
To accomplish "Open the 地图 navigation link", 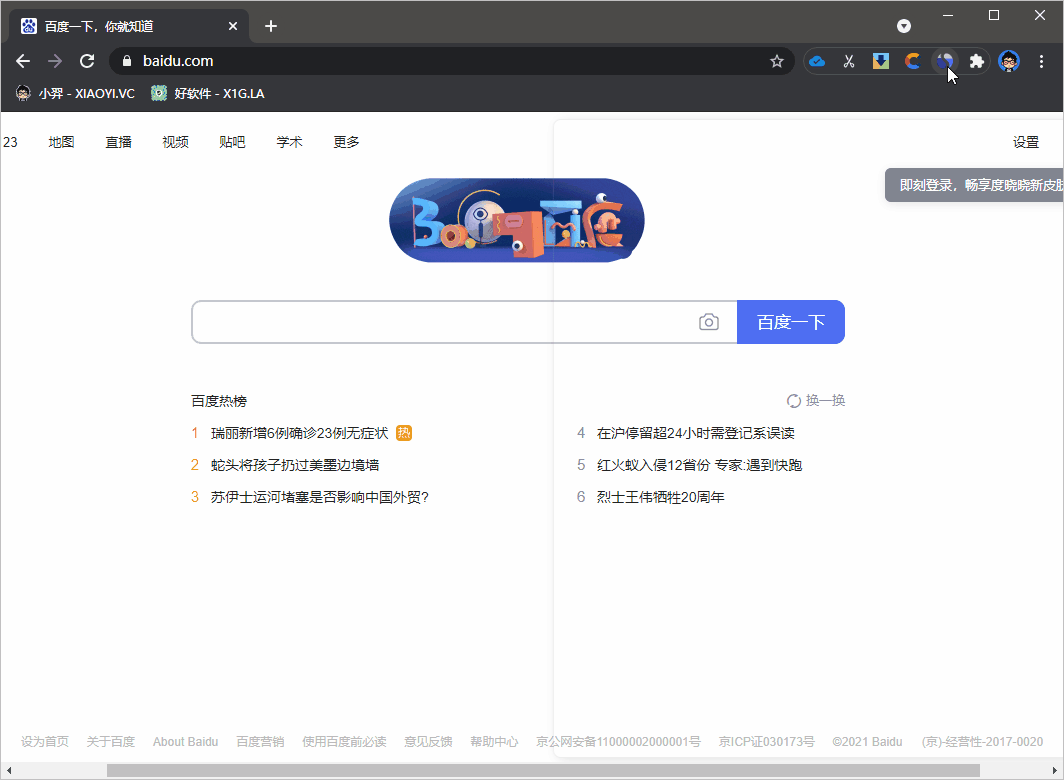I will (61, 142).
